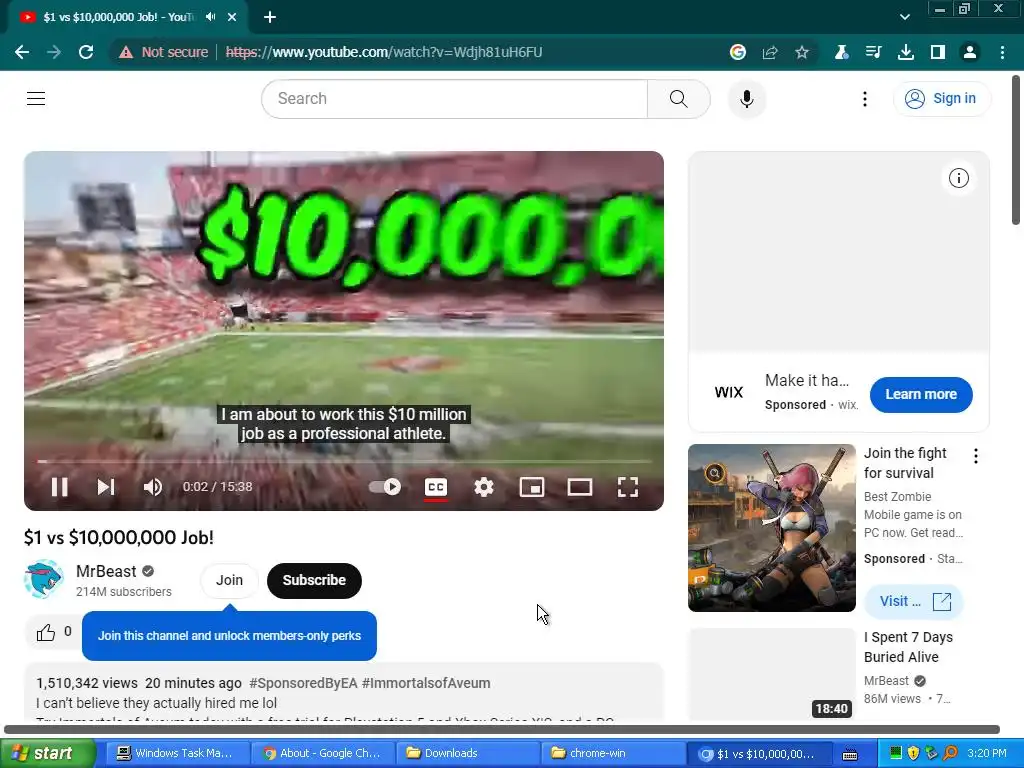Open chrome-win folder taskbar item
This screenshot has width=1024, height=768.
pos(613,753)
